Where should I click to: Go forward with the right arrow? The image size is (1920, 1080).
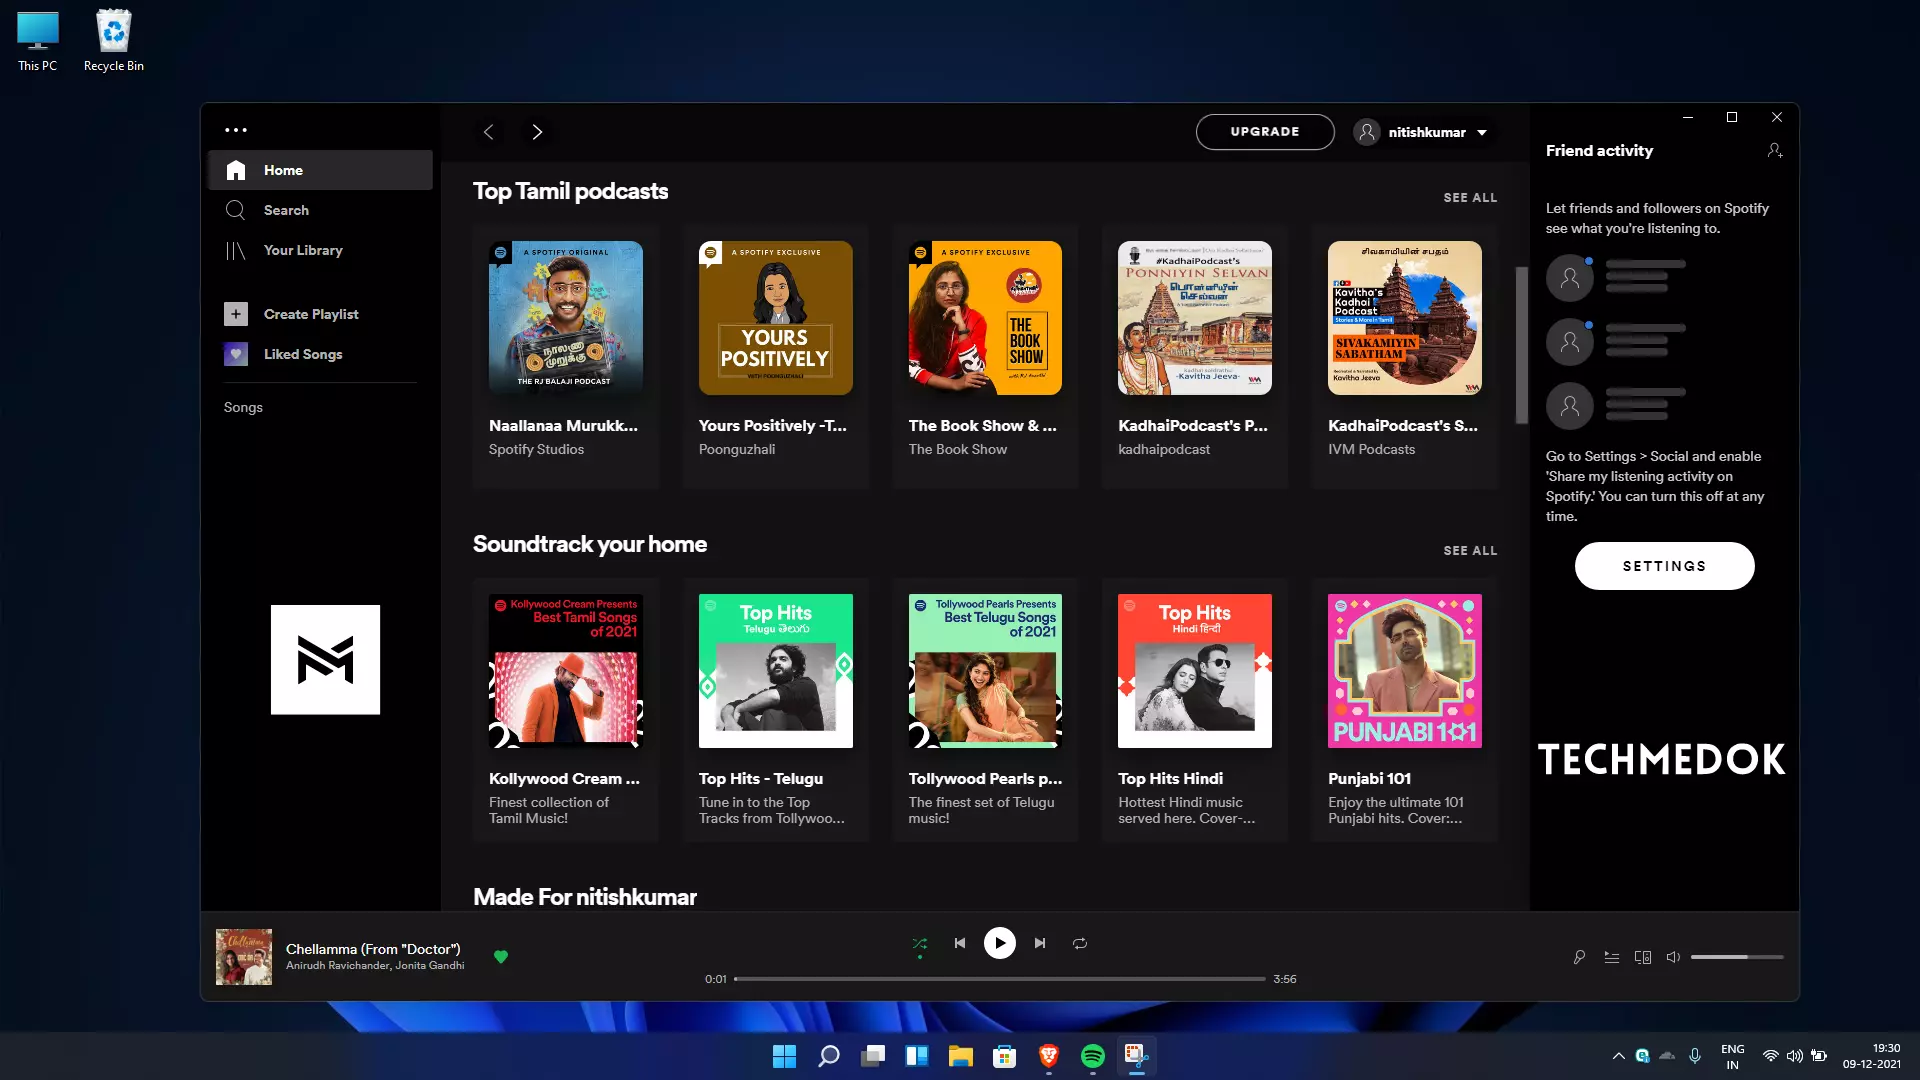[537, 132]
